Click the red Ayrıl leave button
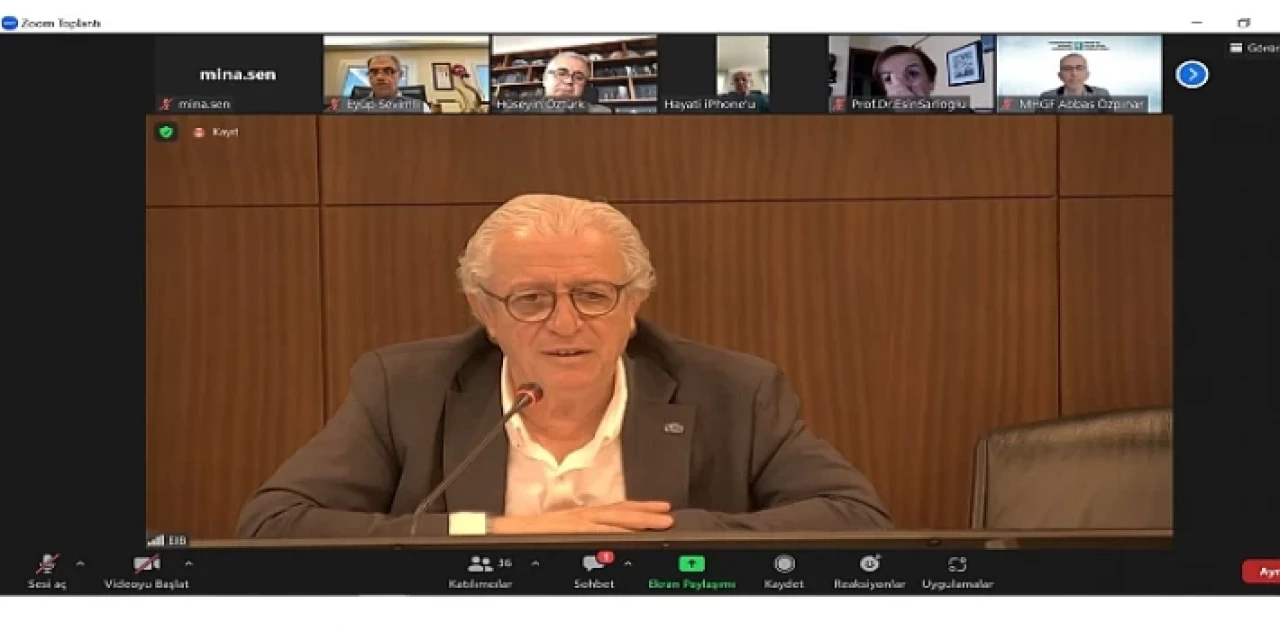 tap(1264, 572)
